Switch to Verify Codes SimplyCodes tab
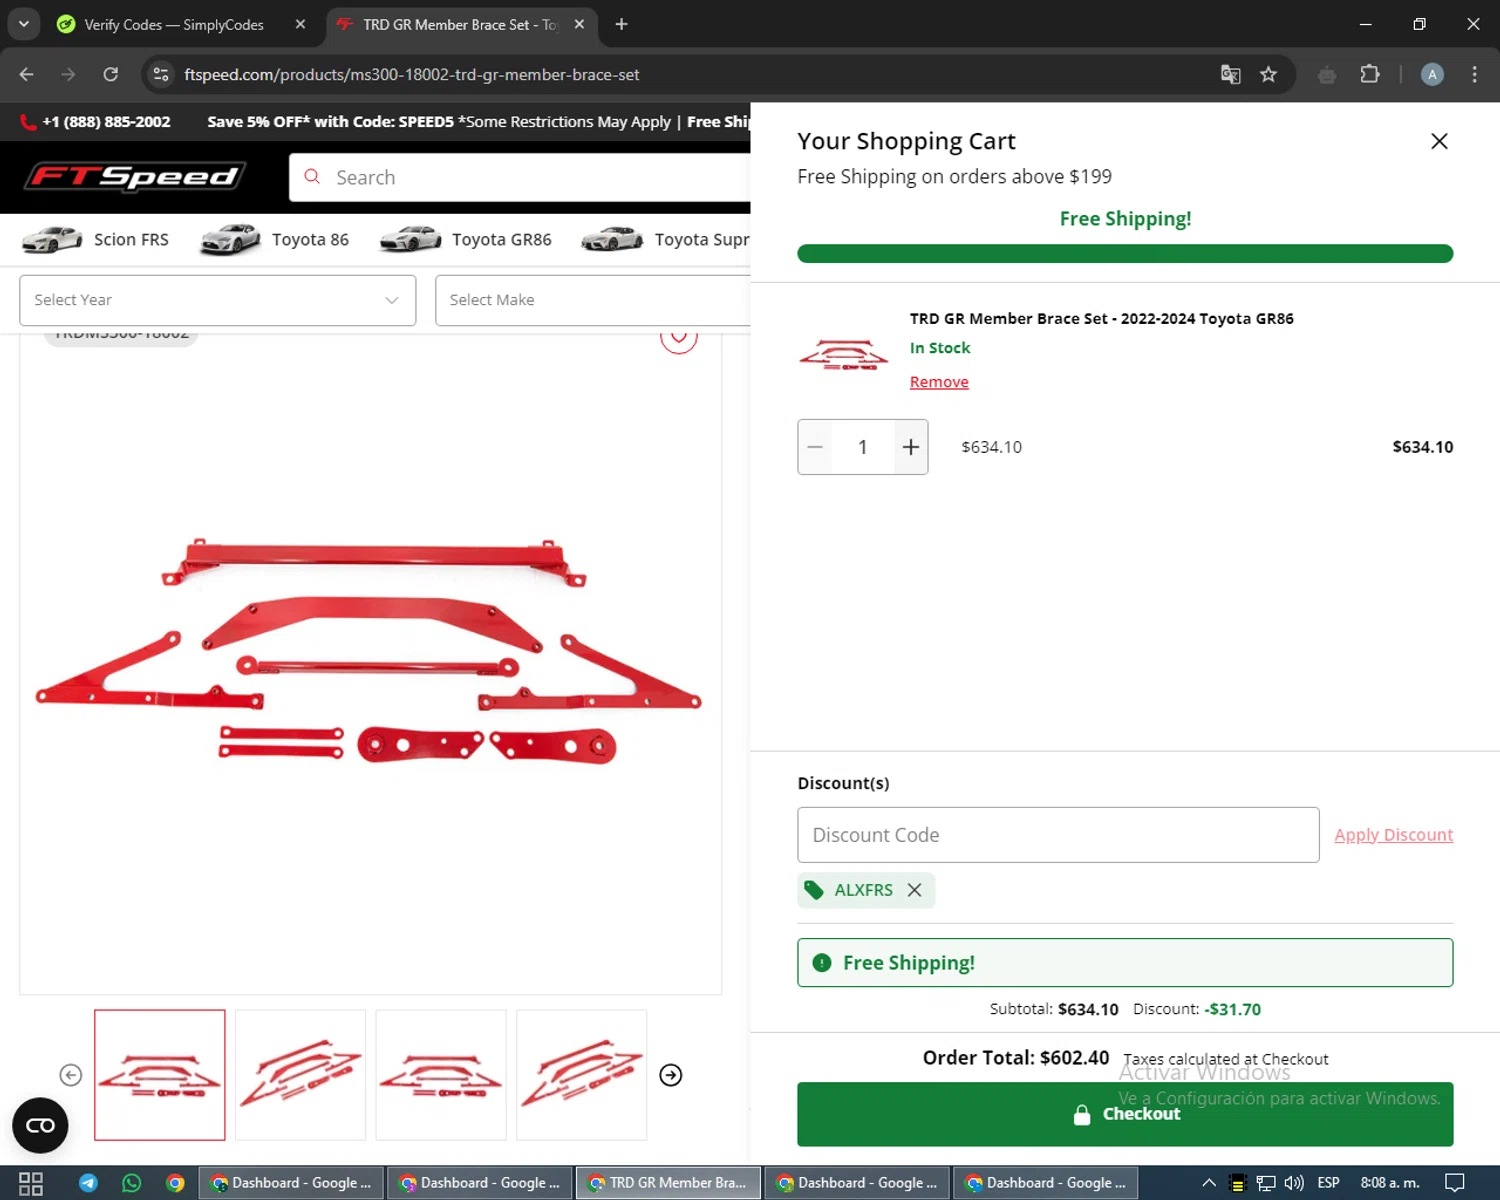 (174, 24)
